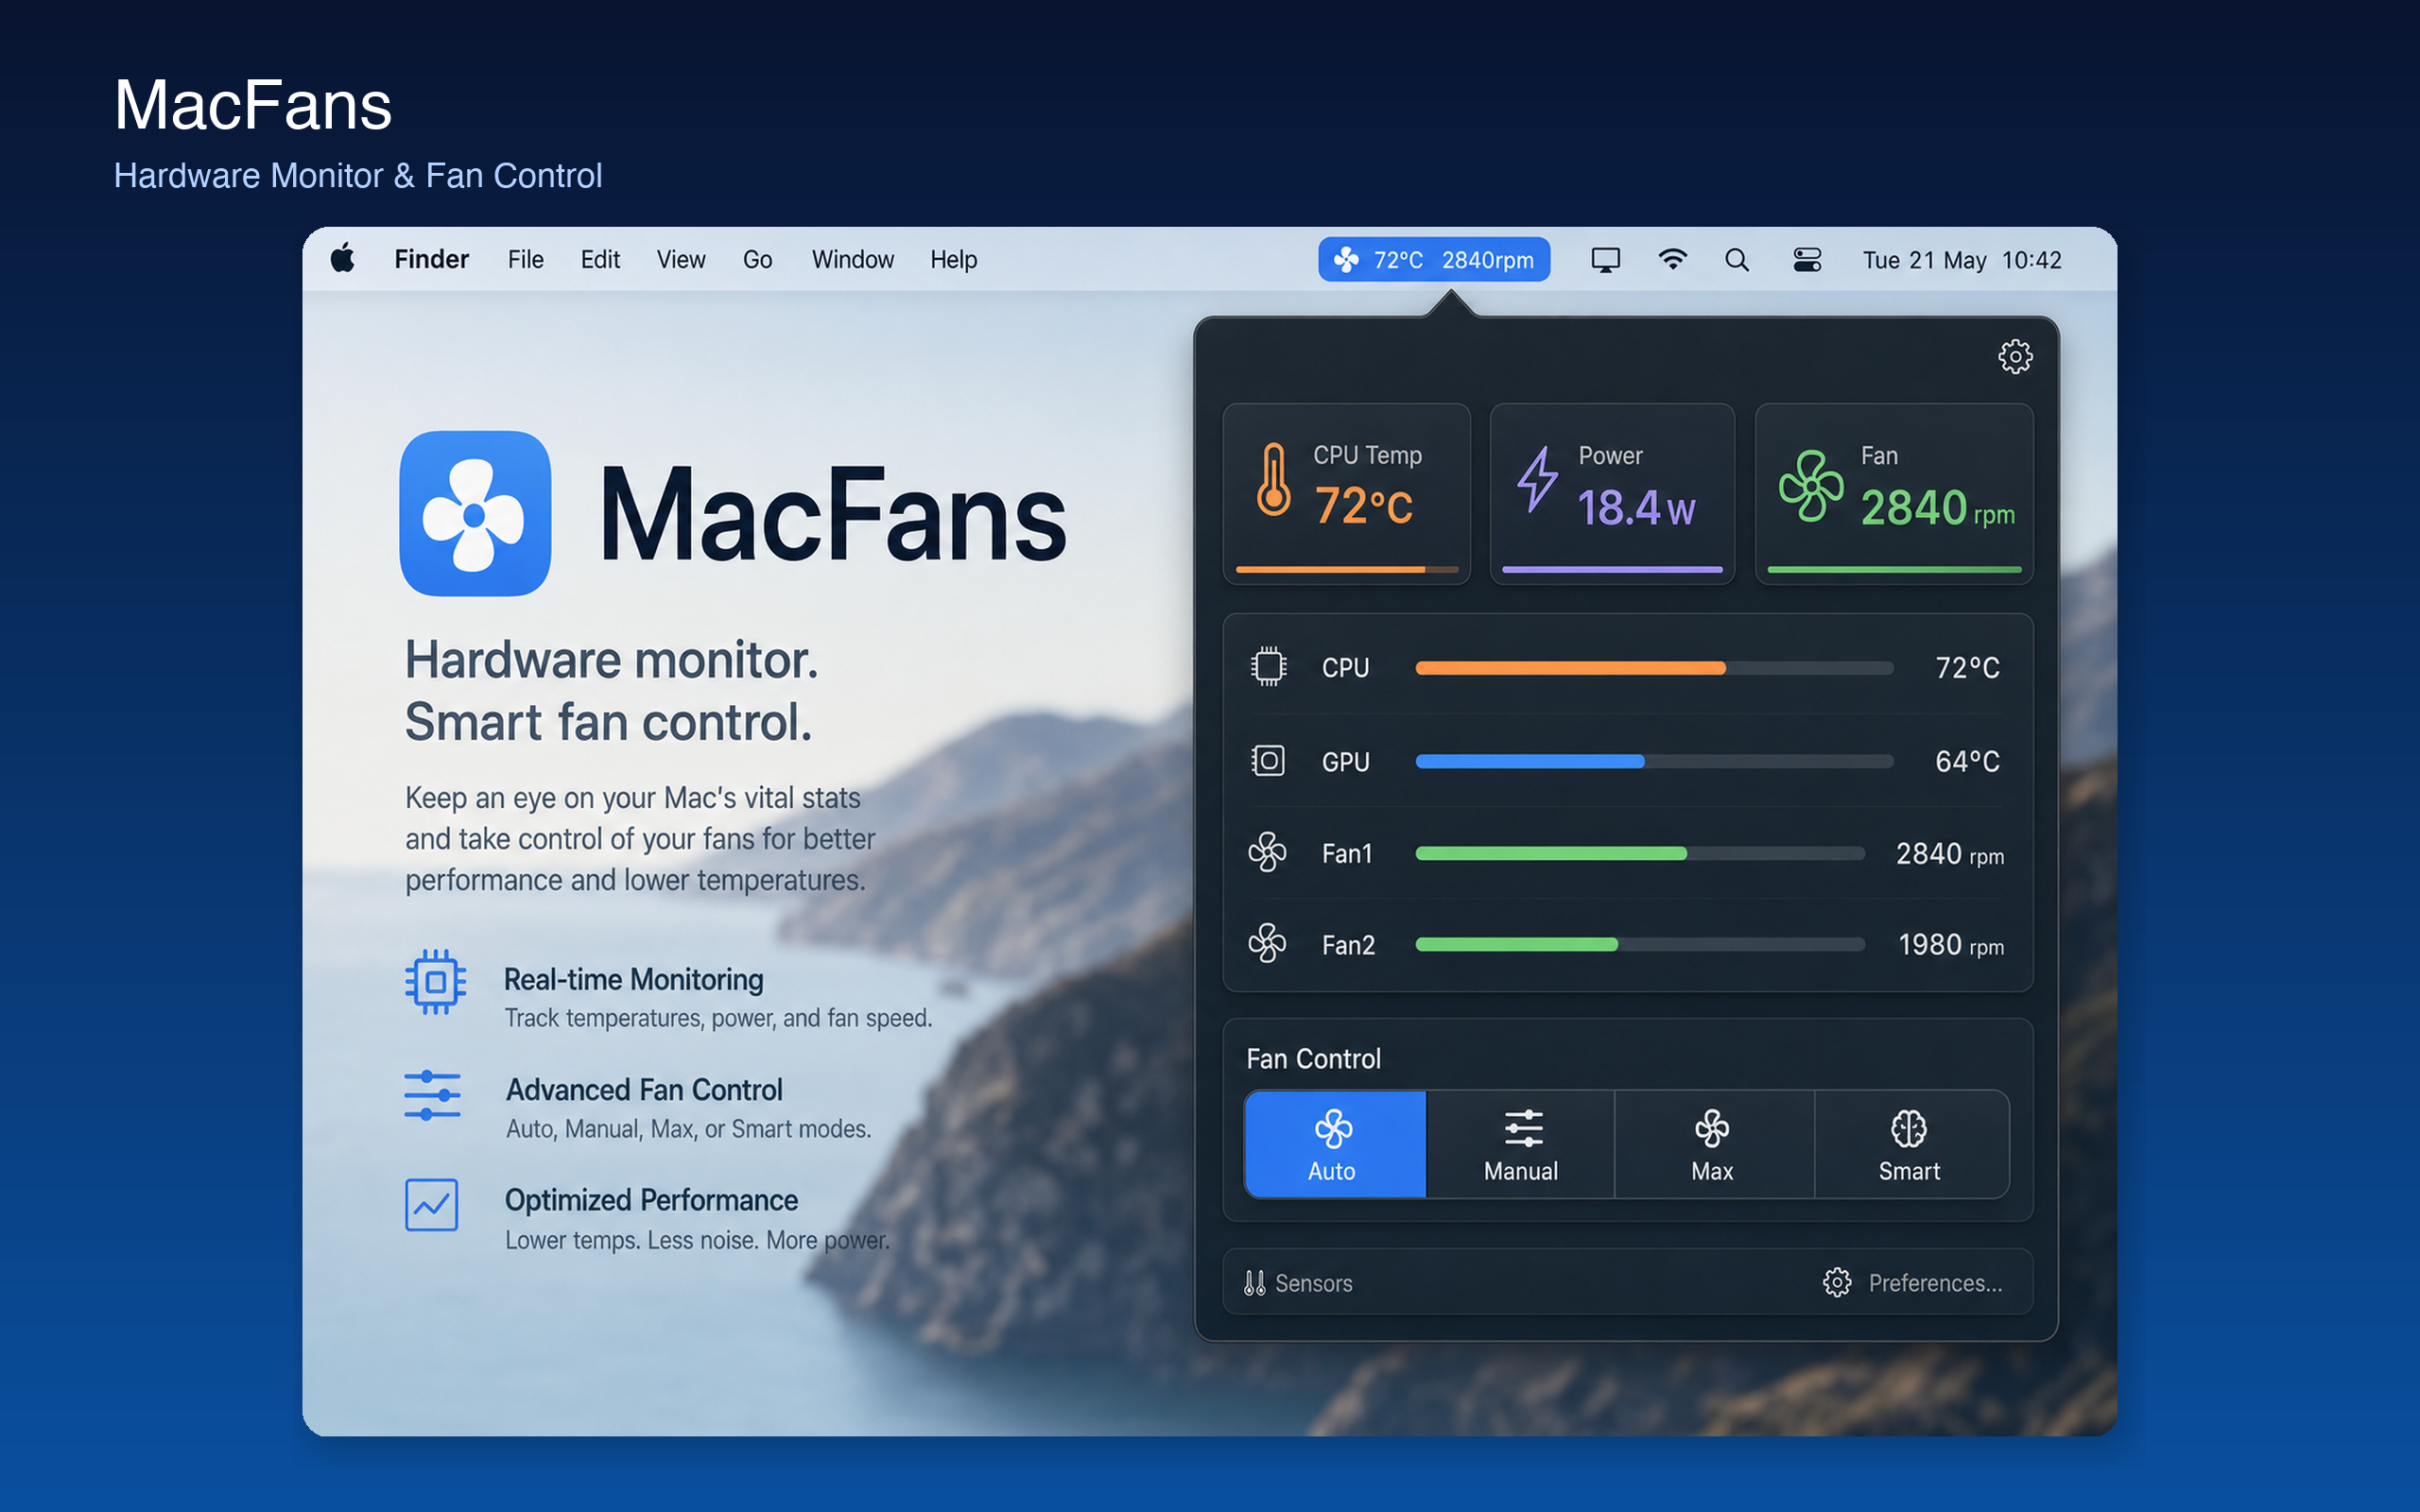Open the Edit menu
This screenshot has height=1512, width=2420.
(x=600, y=260)
